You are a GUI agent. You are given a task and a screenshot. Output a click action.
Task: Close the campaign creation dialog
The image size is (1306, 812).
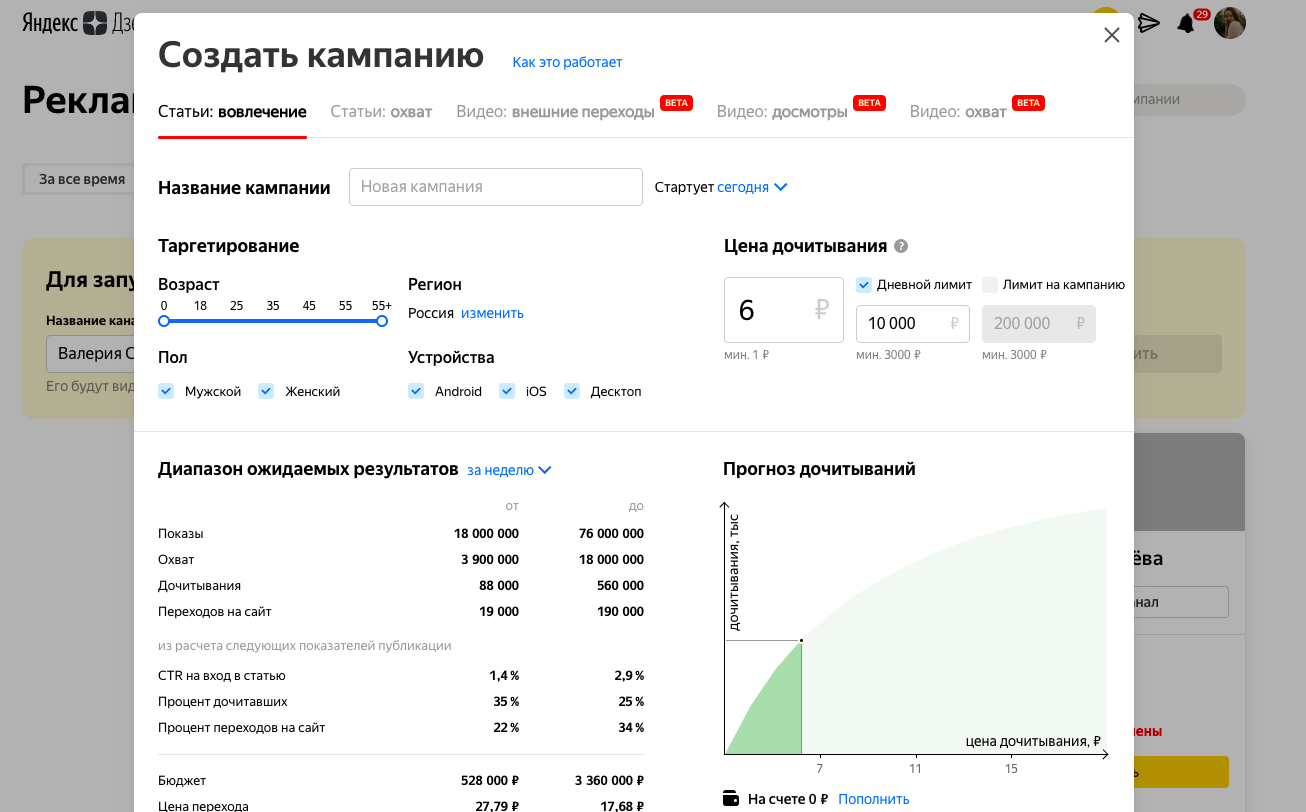(x=1111, y=36)
